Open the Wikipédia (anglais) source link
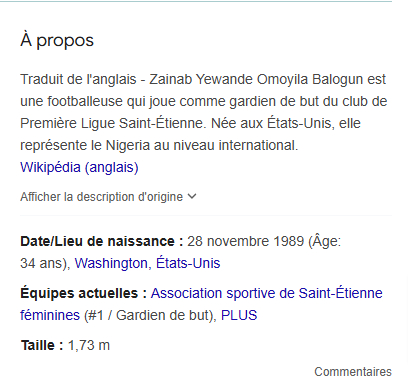Image resolution: width=408 pixels, height=390 pixels. [x=79, y=167]
